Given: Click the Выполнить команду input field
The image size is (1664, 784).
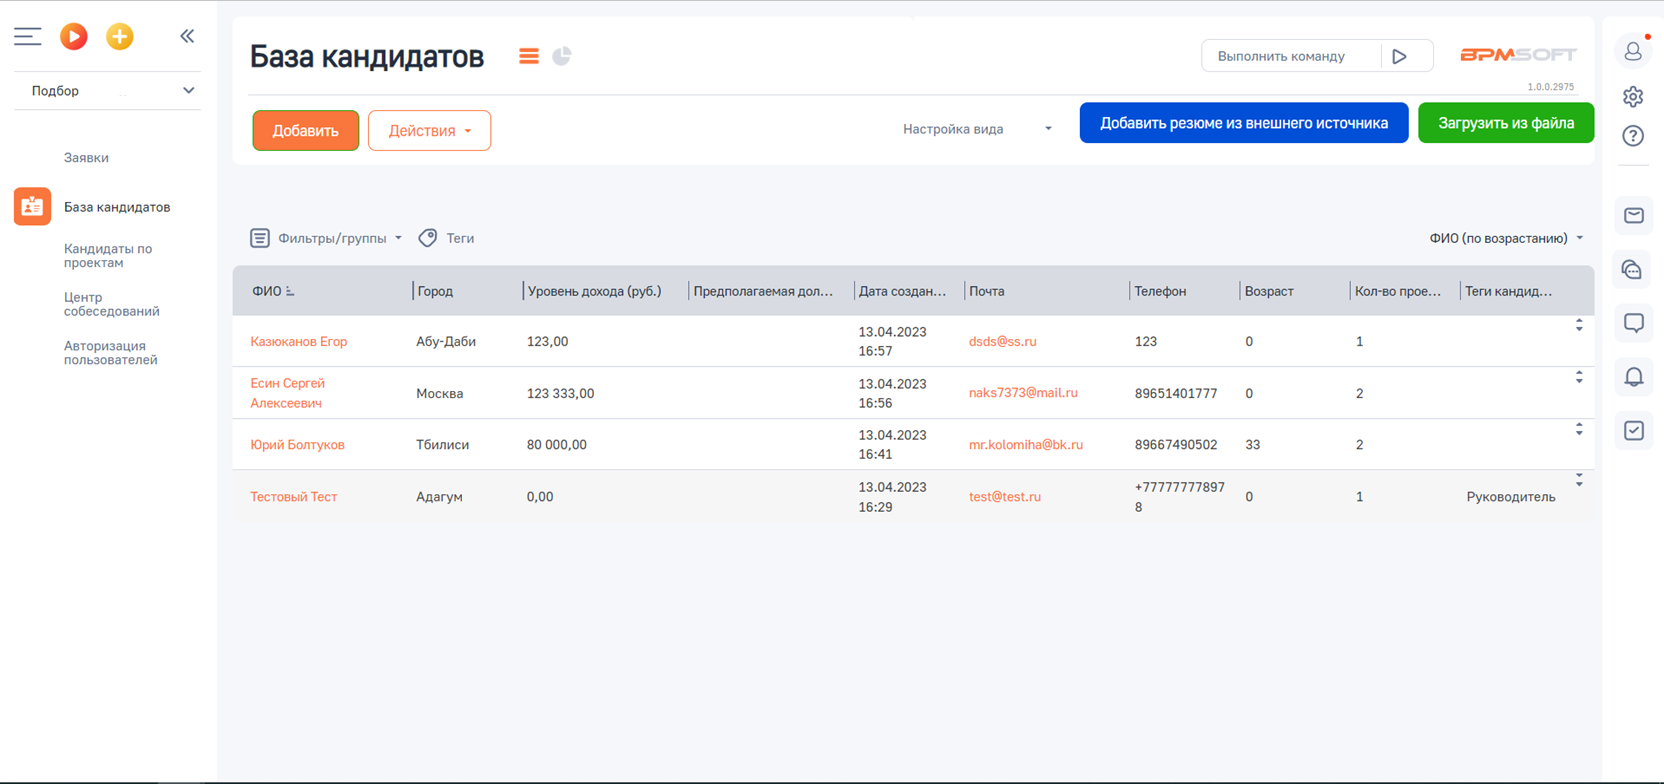Looking at the screenshot, I should [x=1291, y=56].
